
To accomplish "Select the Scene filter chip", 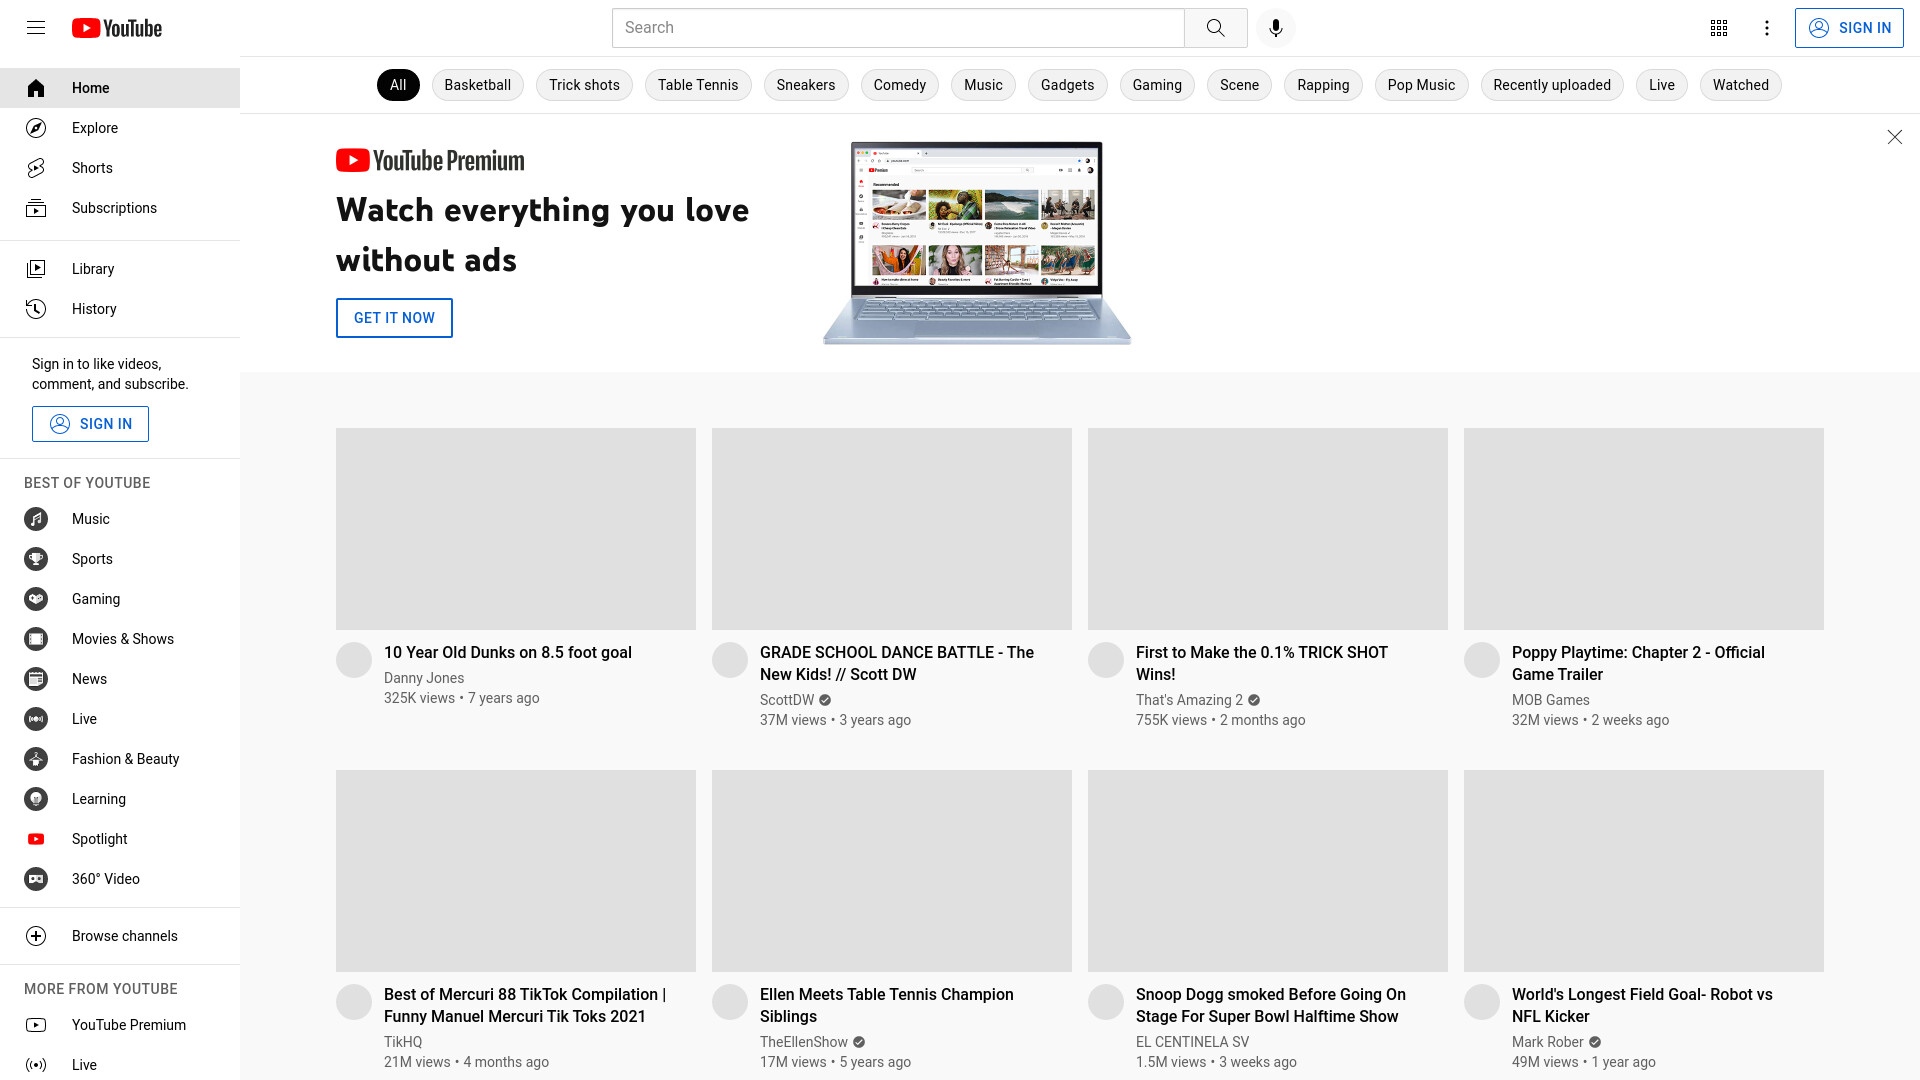I will tap(1239, 85).
